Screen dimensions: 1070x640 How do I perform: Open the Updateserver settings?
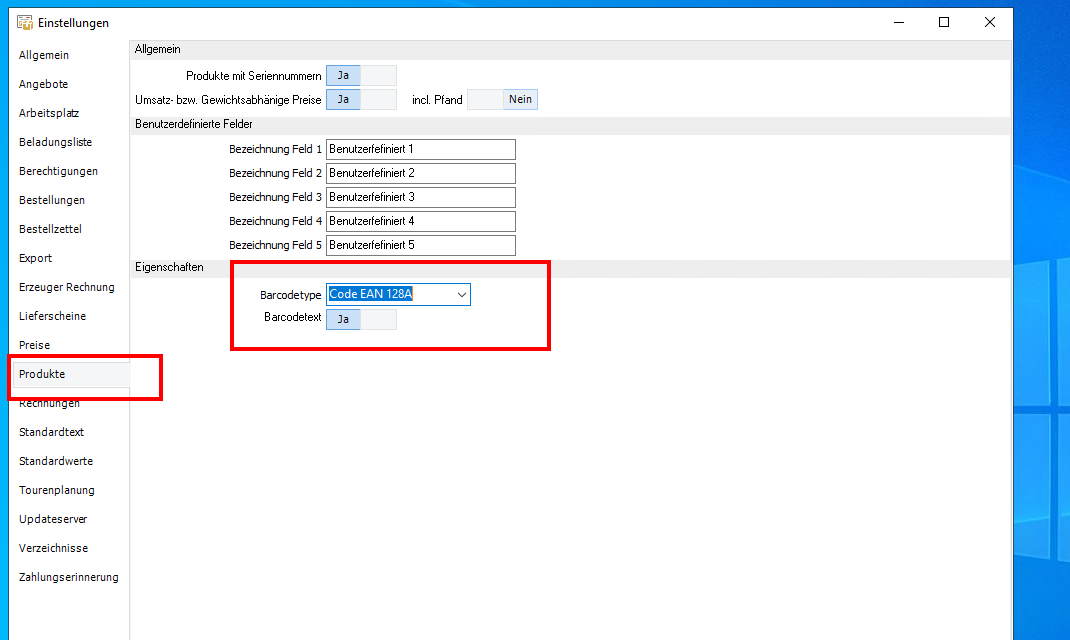(53, 519)
